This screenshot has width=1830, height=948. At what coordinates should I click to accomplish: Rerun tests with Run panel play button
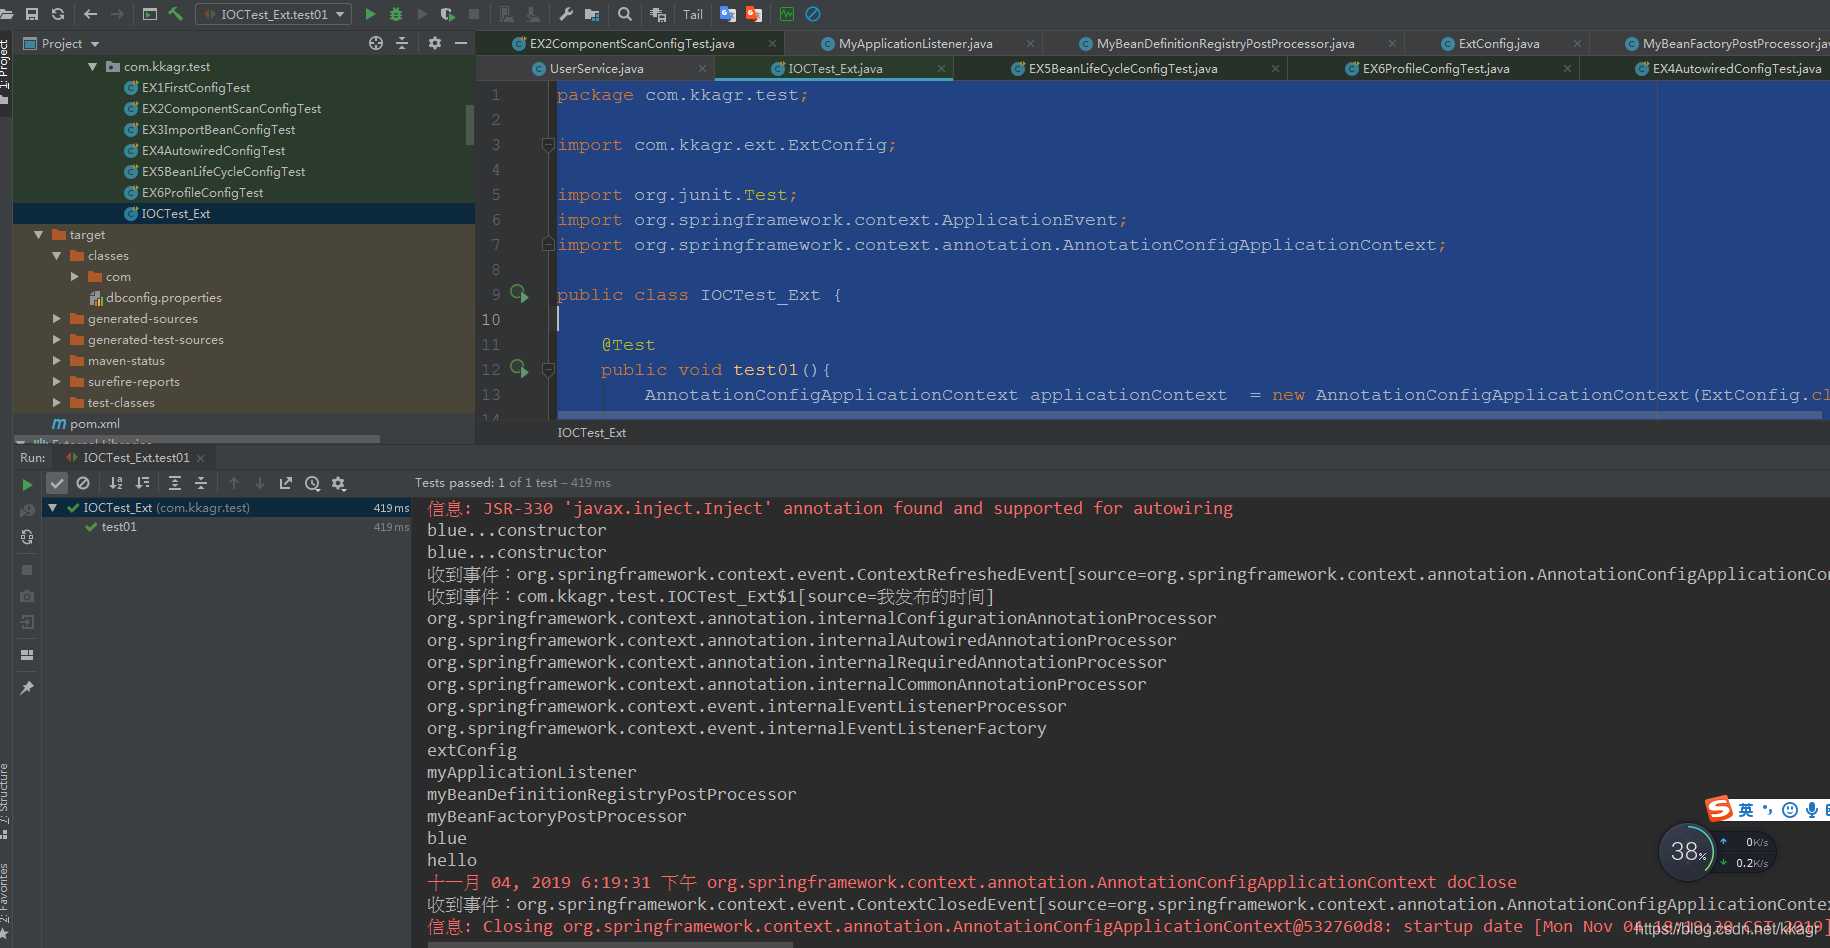pyautogui.click(x=27, y=484)
